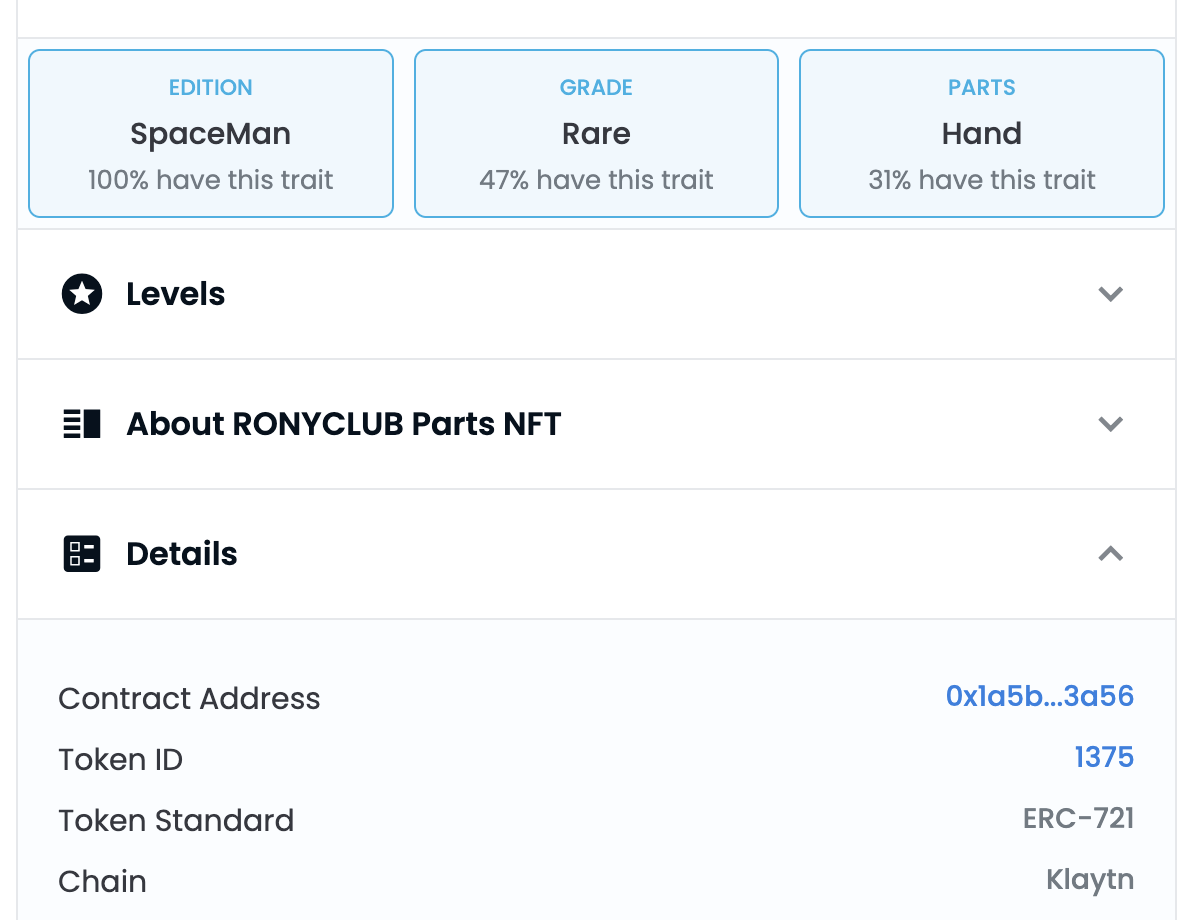1178x920 pixels.
Task: Select the Token ID label
Action: tap(121, 759)
